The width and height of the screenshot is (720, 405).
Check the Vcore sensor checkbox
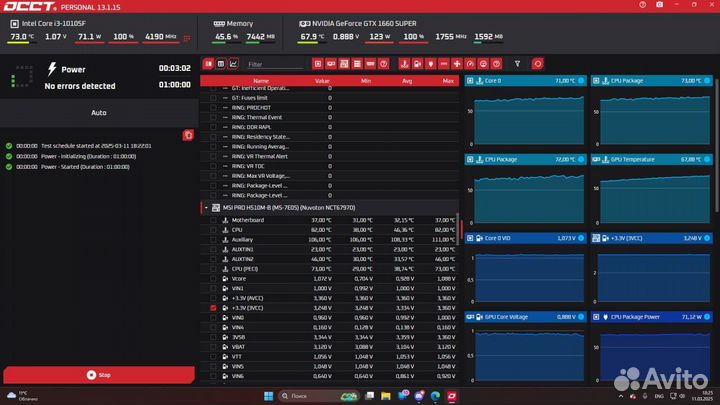click(x=213, y=278)
